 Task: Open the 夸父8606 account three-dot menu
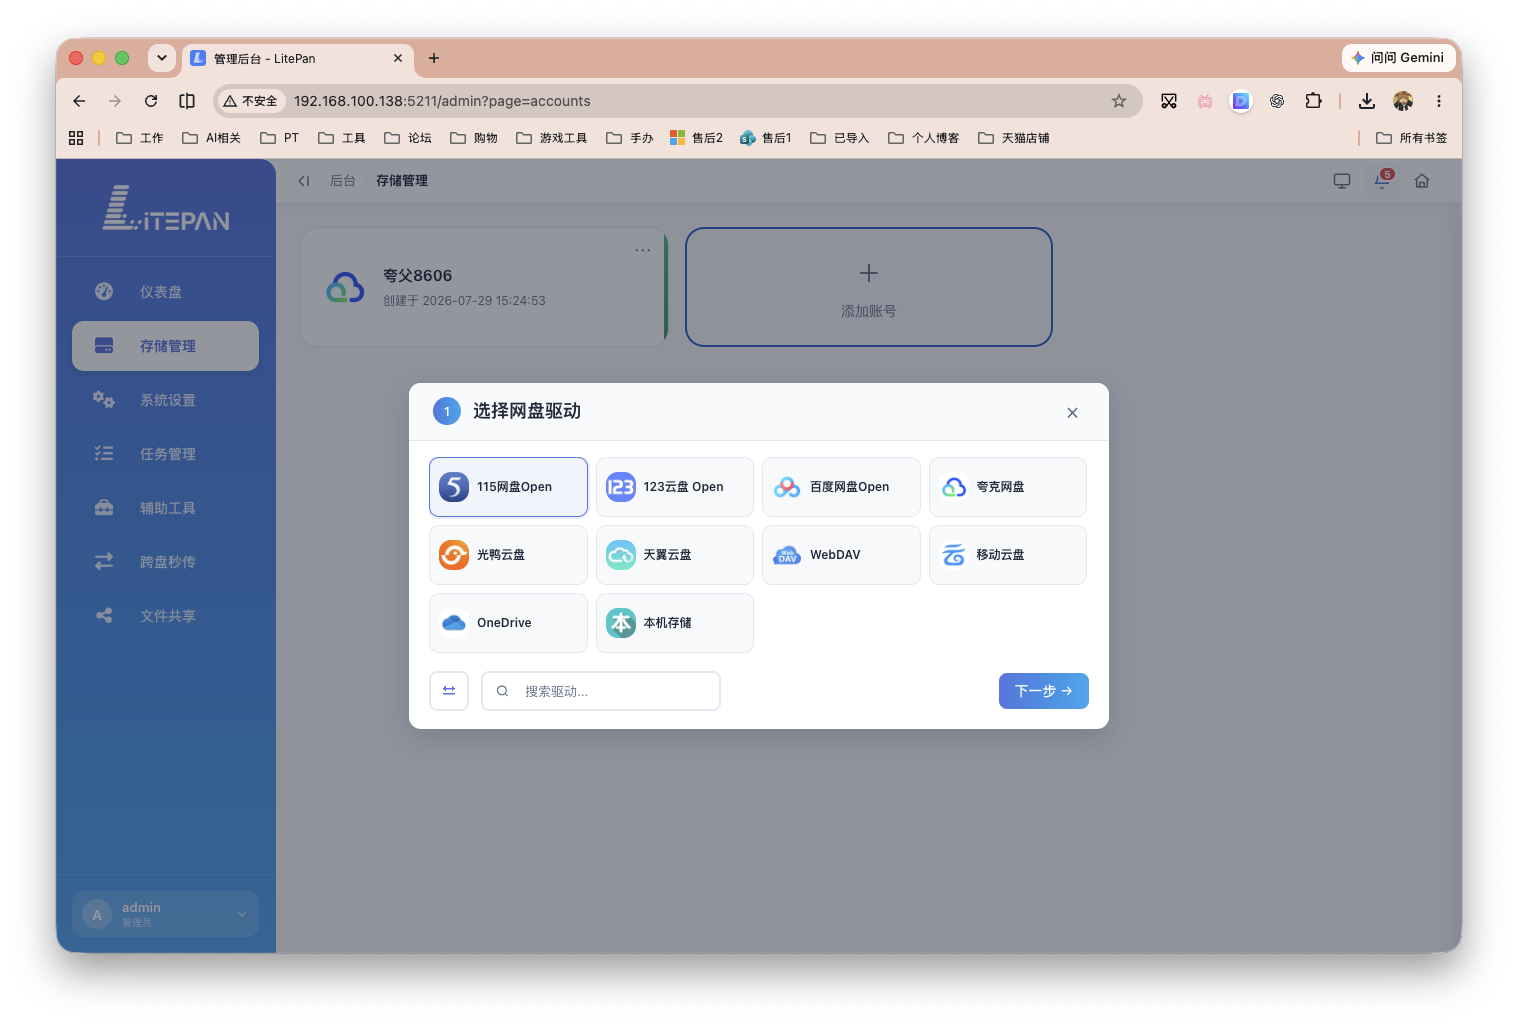643,250
